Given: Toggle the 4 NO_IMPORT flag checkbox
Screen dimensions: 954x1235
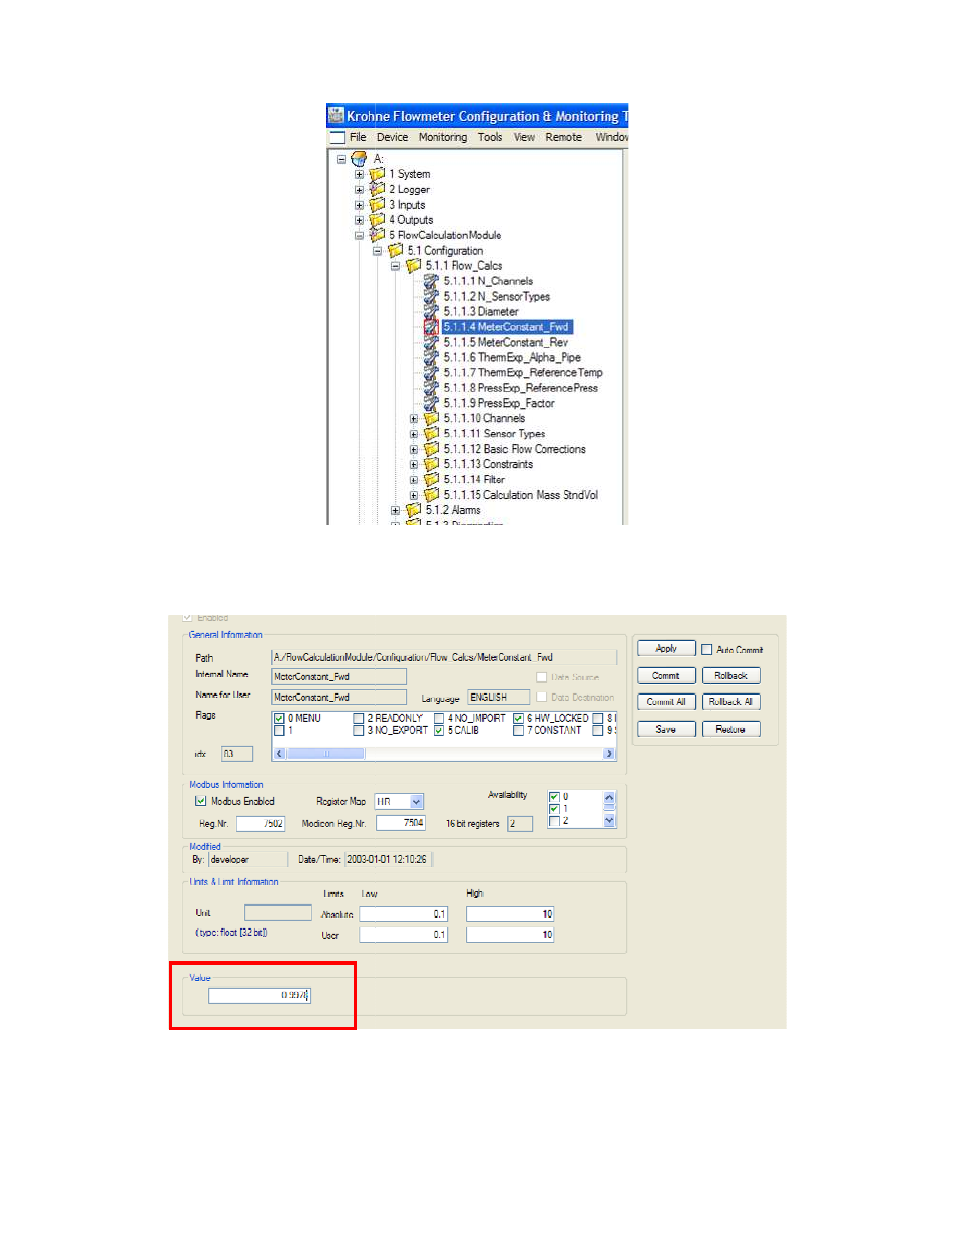Looking at the screenshot, I should [438, 718].
